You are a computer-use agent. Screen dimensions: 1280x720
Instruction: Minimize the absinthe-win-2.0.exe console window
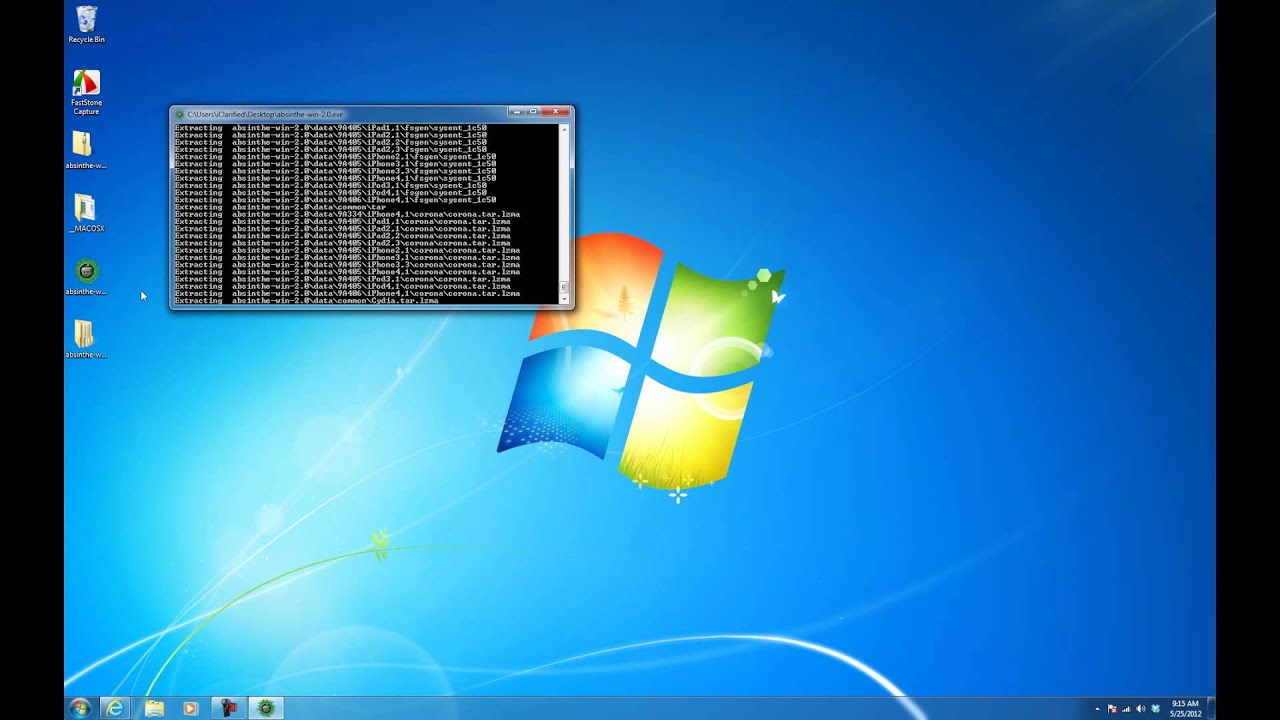516,111
